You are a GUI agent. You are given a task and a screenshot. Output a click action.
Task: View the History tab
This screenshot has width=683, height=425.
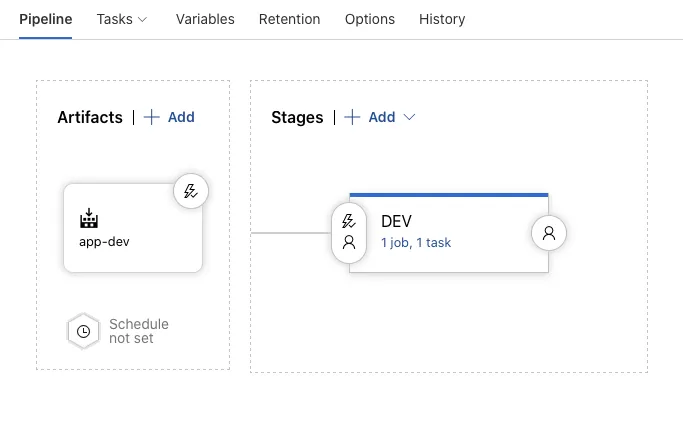(442, 19)
